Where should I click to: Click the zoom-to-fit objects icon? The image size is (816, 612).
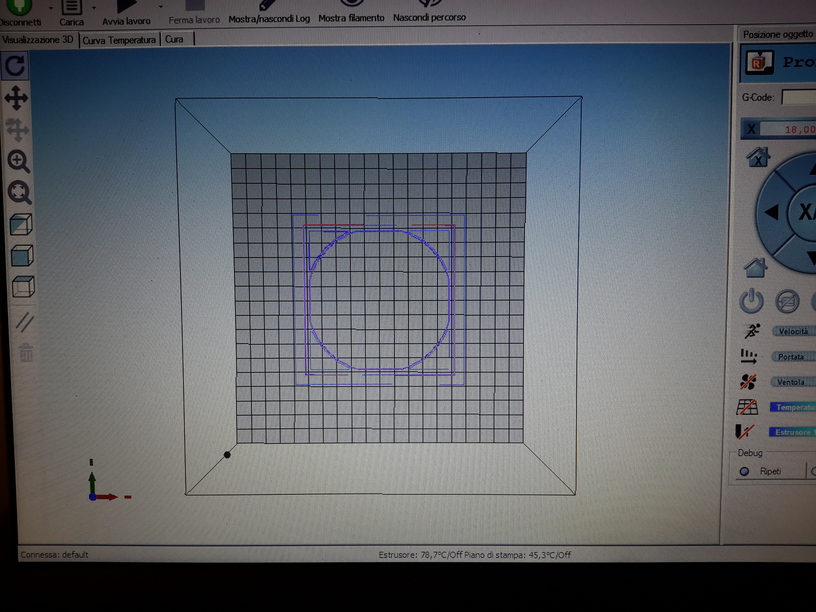point(19,193)
